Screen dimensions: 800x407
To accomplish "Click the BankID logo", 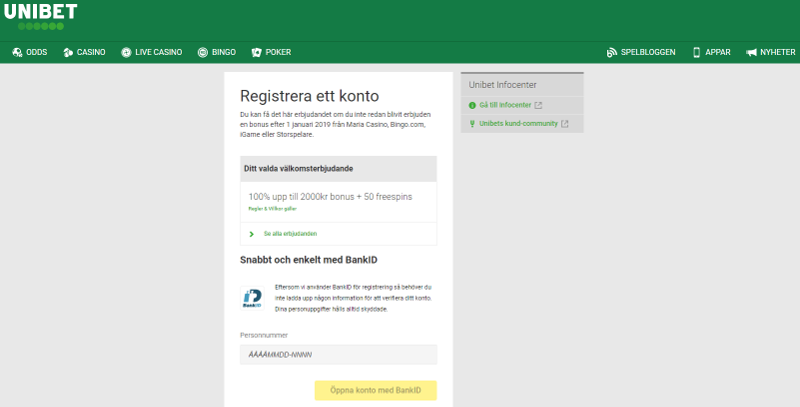I will pos(252,298).
